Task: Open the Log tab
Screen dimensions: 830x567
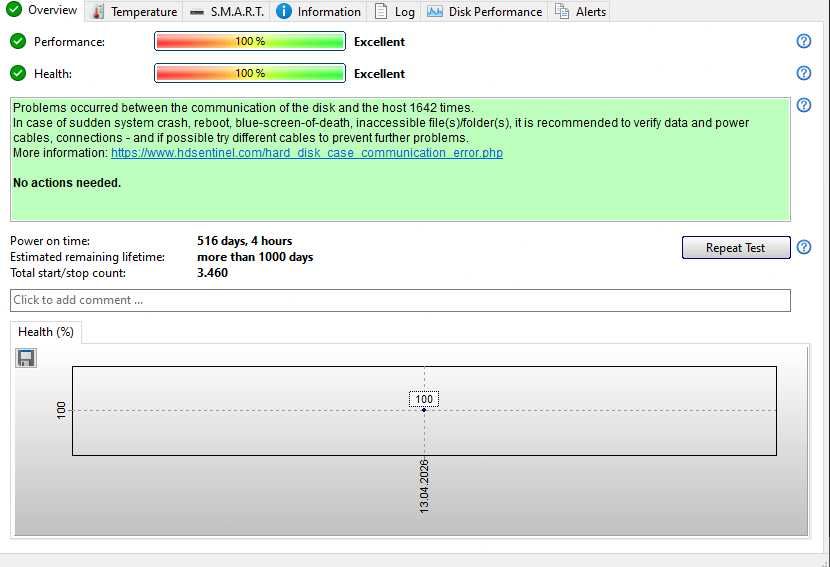Action: [x=394, y=12]
